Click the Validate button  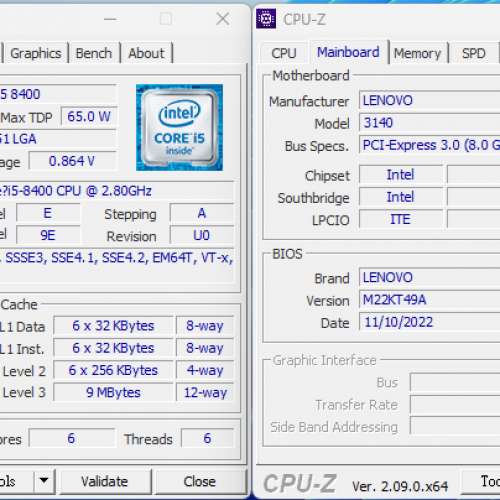pyautogui.click(x=104, y=481)
